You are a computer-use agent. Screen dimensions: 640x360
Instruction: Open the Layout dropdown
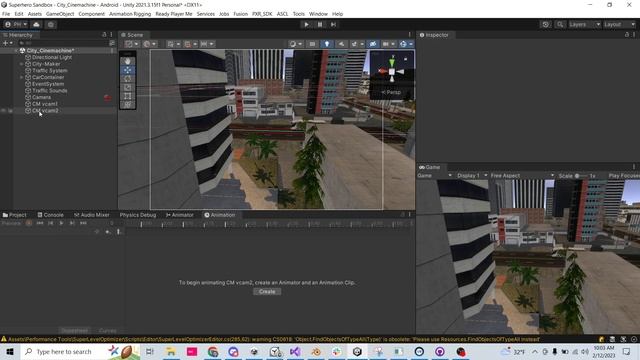point(619,24)
